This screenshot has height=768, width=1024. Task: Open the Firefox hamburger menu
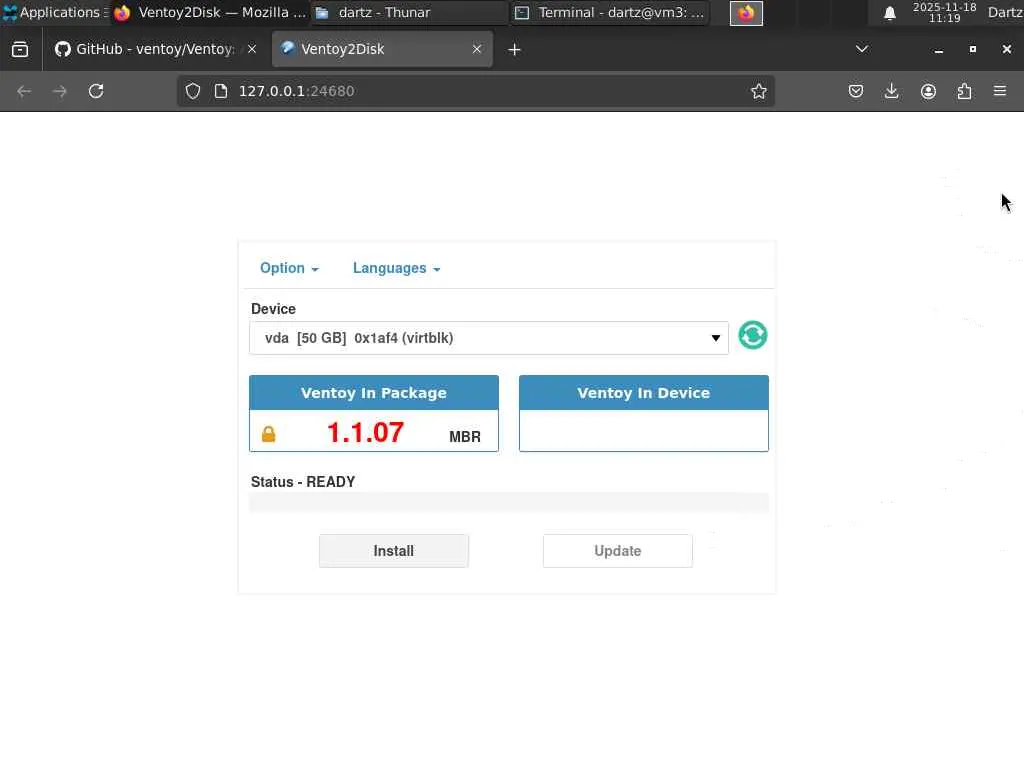pos(1000,91)
